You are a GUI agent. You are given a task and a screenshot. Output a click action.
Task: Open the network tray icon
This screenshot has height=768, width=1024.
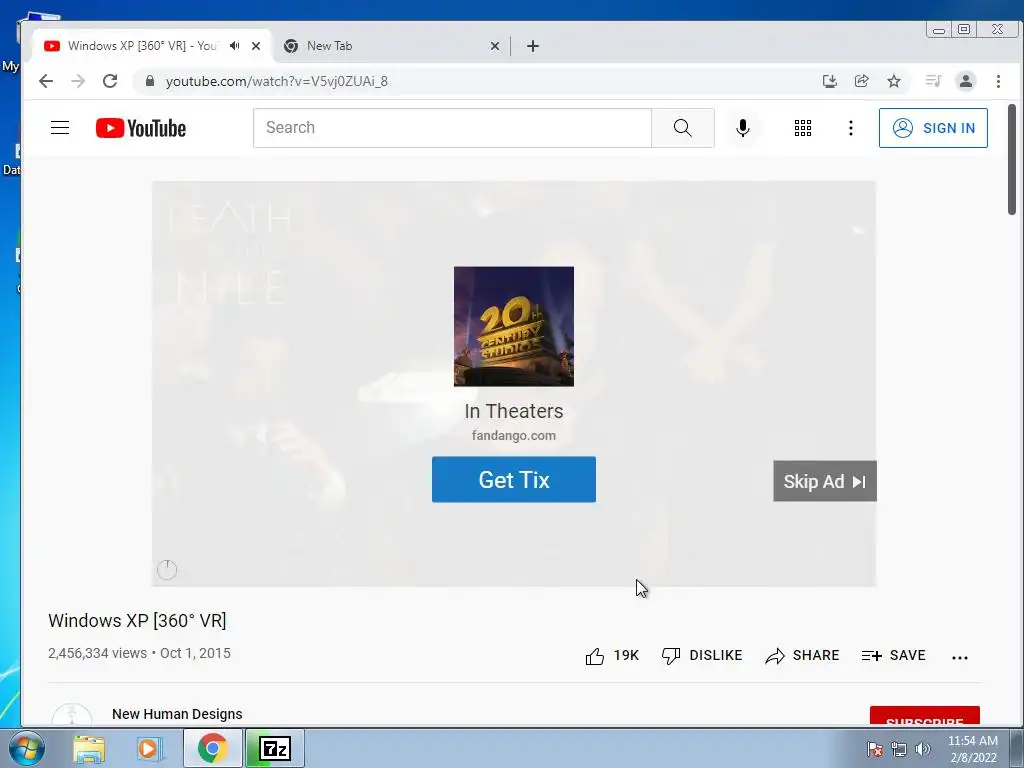tap(899, 749)
